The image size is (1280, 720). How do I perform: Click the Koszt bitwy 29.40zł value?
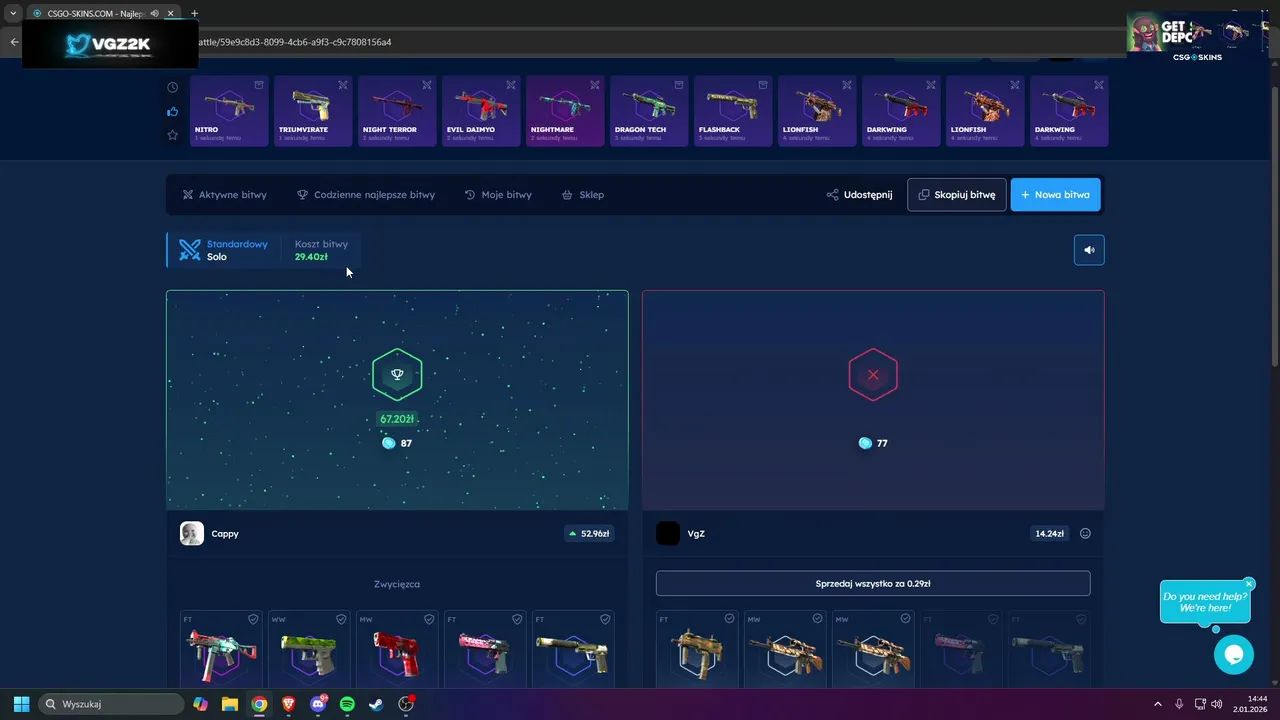click(311, 257)
